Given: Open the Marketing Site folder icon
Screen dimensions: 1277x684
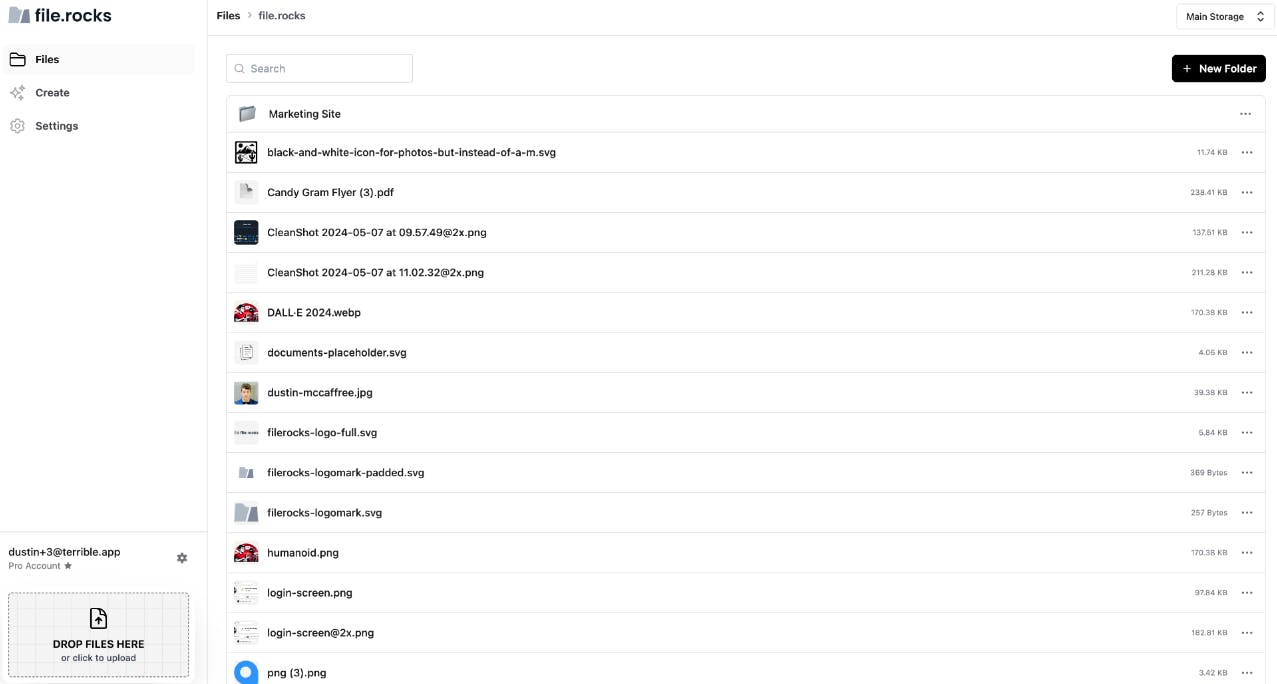Looking at the screenshot, I should click(247, 114).
